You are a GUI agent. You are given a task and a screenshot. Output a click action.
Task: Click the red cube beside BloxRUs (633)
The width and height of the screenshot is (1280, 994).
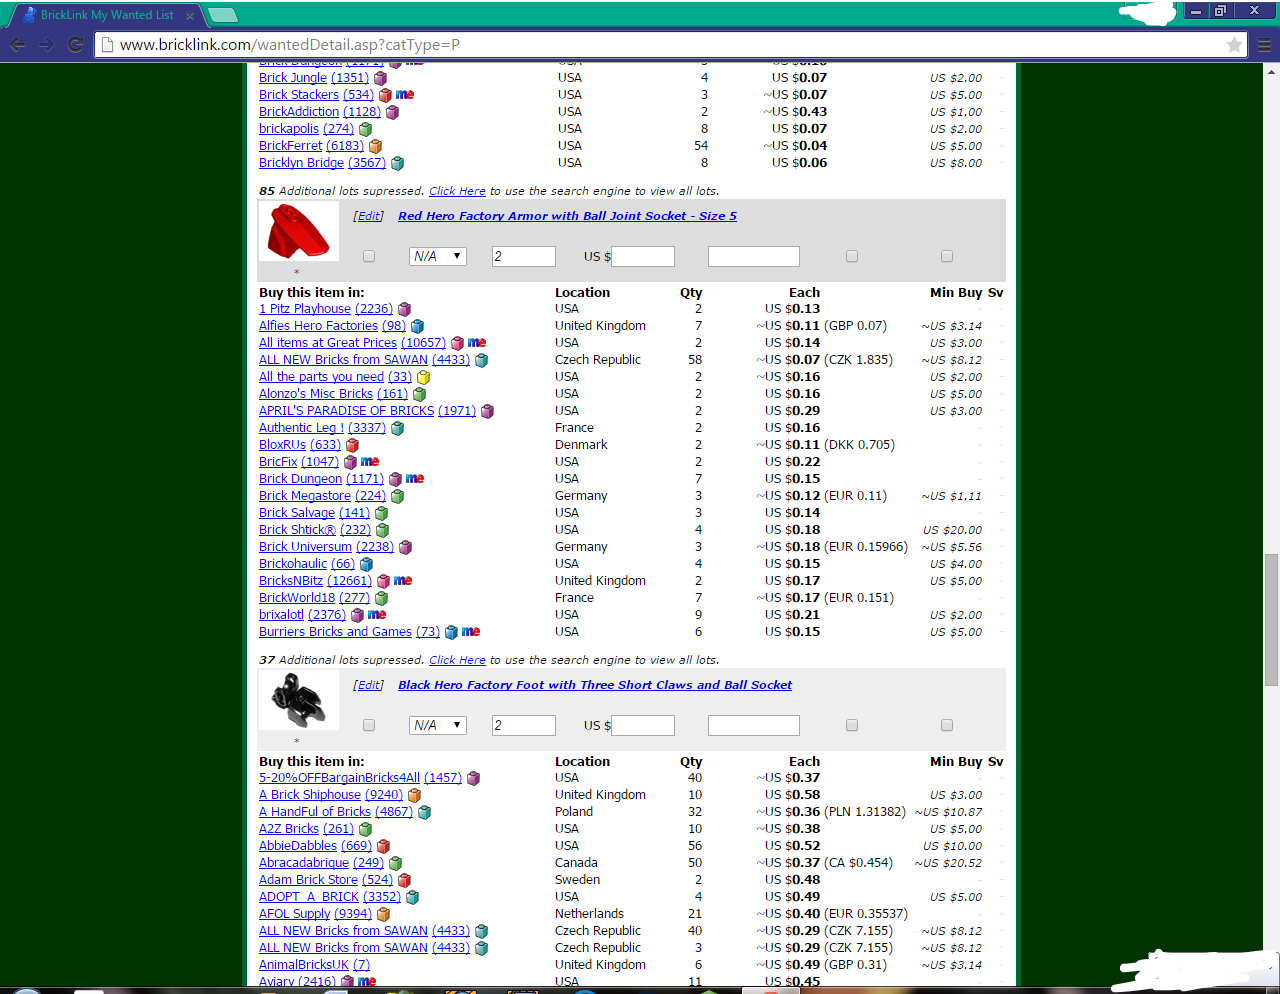pos(353,446)
